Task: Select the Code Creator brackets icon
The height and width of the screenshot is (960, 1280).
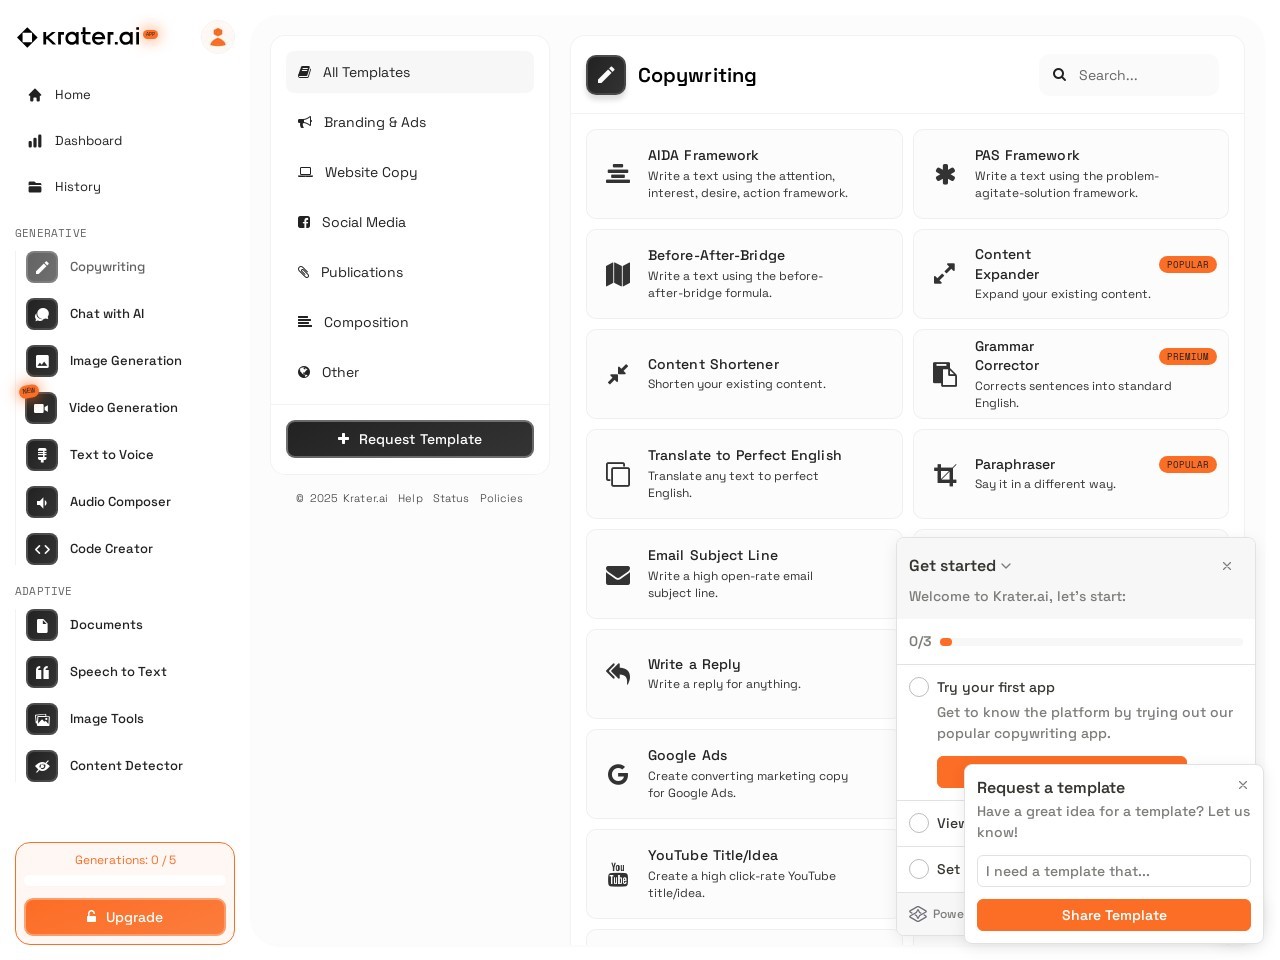Action: 42,549
